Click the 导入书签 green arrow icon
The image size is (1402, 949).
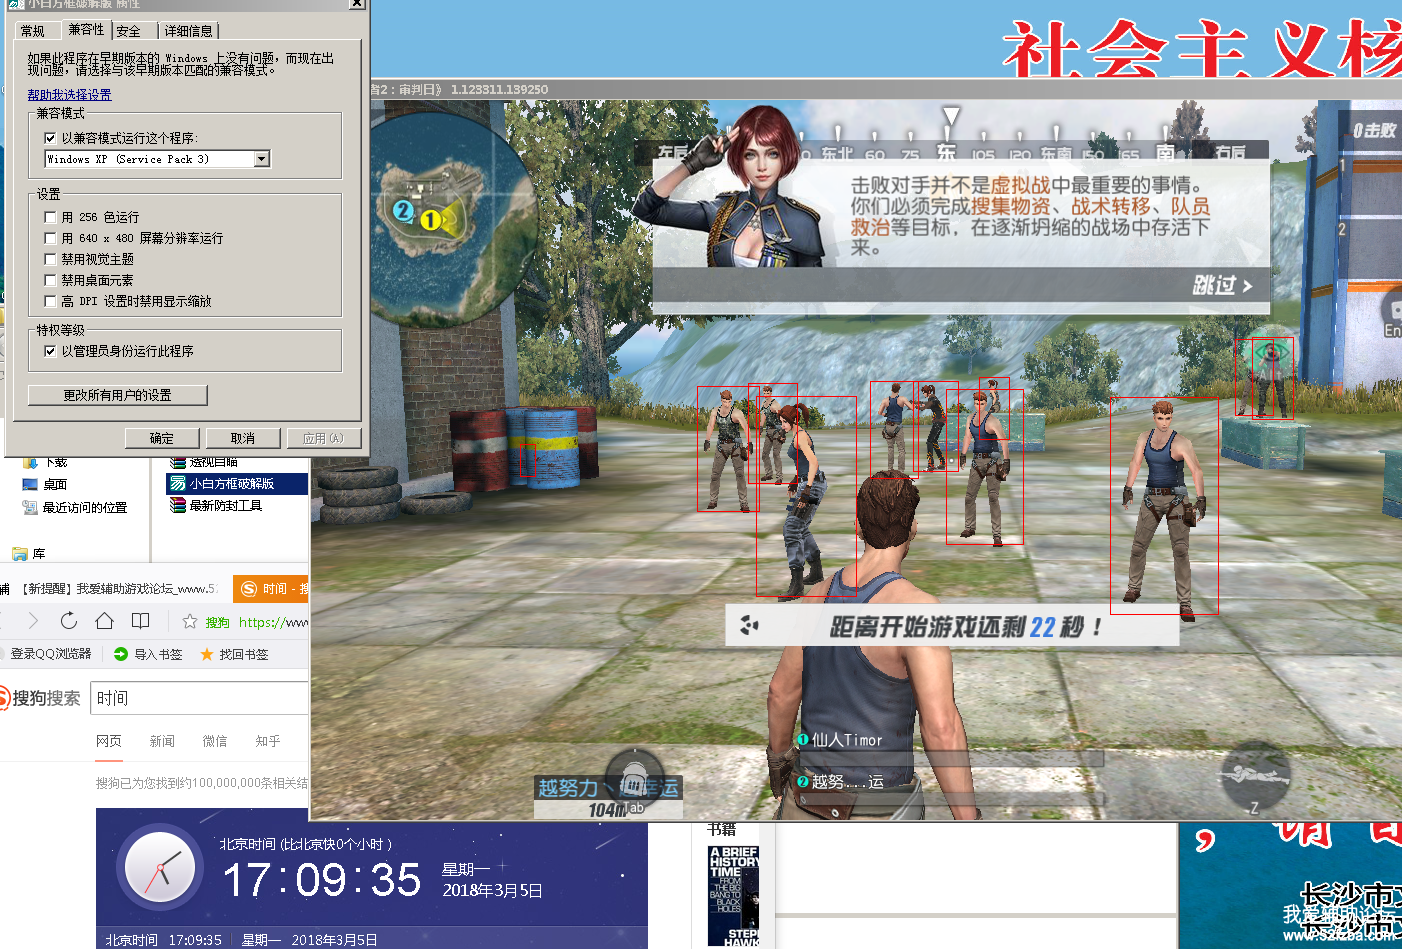pyautogui.click(x=121, y=654)
